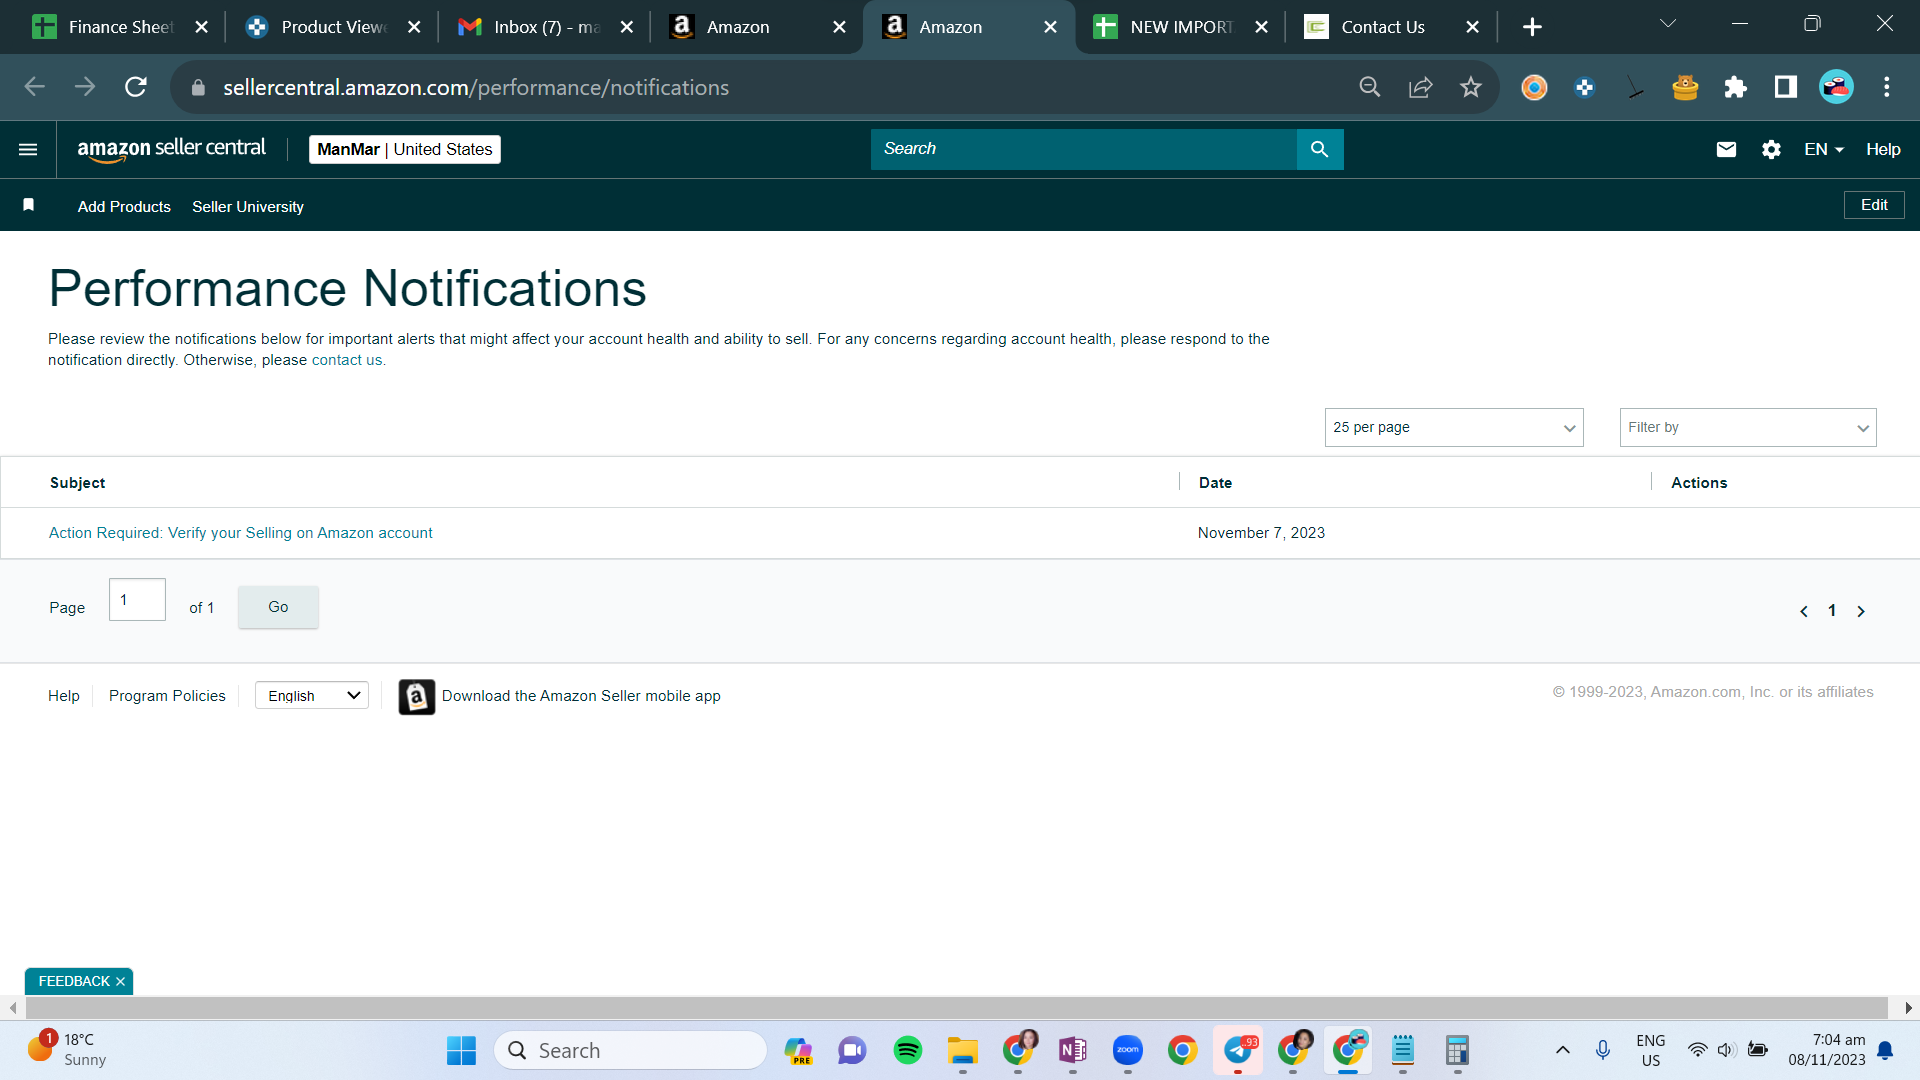Open Action Required: Verify account notification

241,533
